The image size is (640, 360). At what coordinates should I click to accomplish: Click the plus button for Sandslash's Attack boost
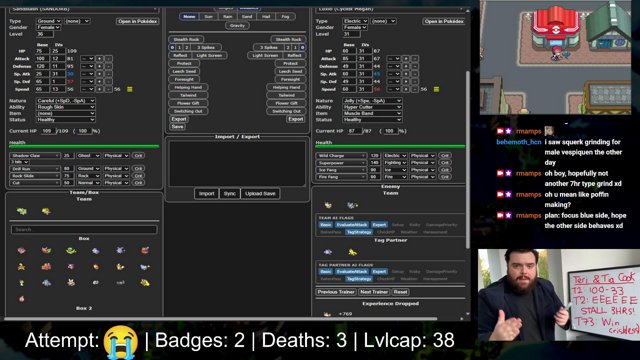pos(100,59)
